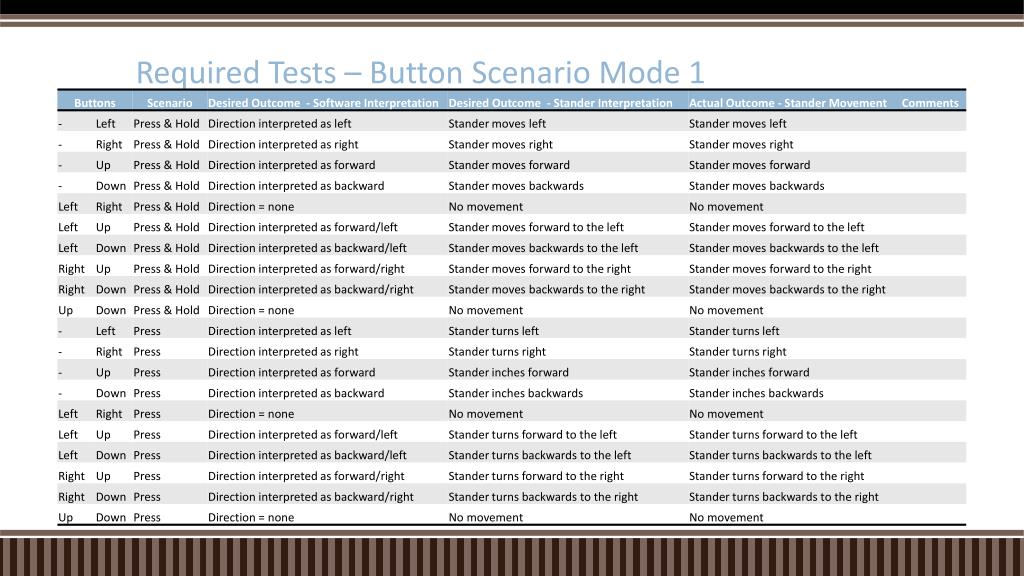Click 'Direction = none' in Left Right Press & Hold row

tap(251, 206)
